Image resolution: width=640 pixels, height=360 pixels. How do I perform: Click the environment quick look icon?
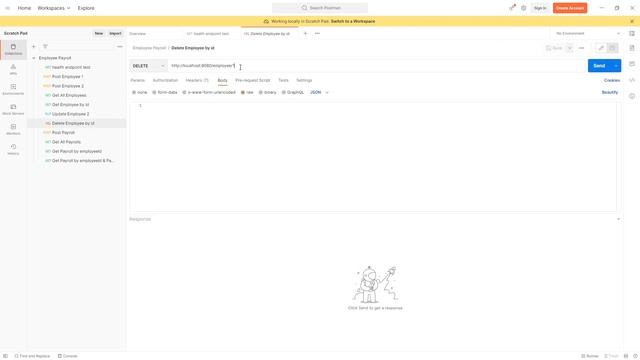[x=632, y=33]
